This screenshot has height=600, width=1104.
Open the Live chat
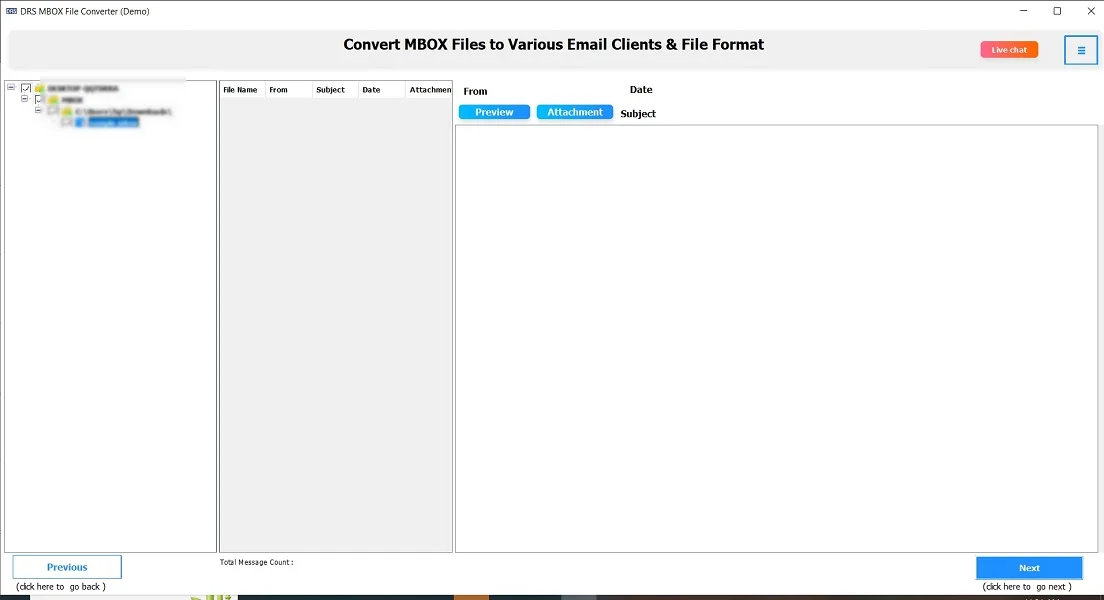[1009, 50]
